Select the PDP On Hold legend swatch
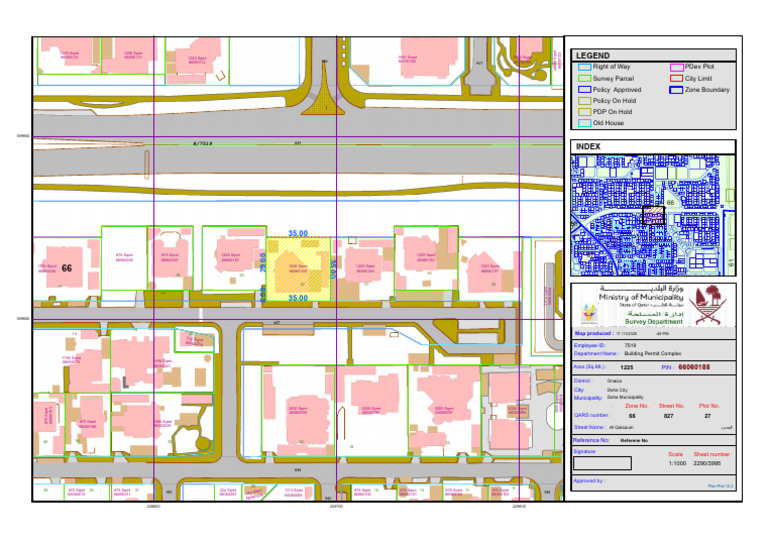 click(584, 112)
